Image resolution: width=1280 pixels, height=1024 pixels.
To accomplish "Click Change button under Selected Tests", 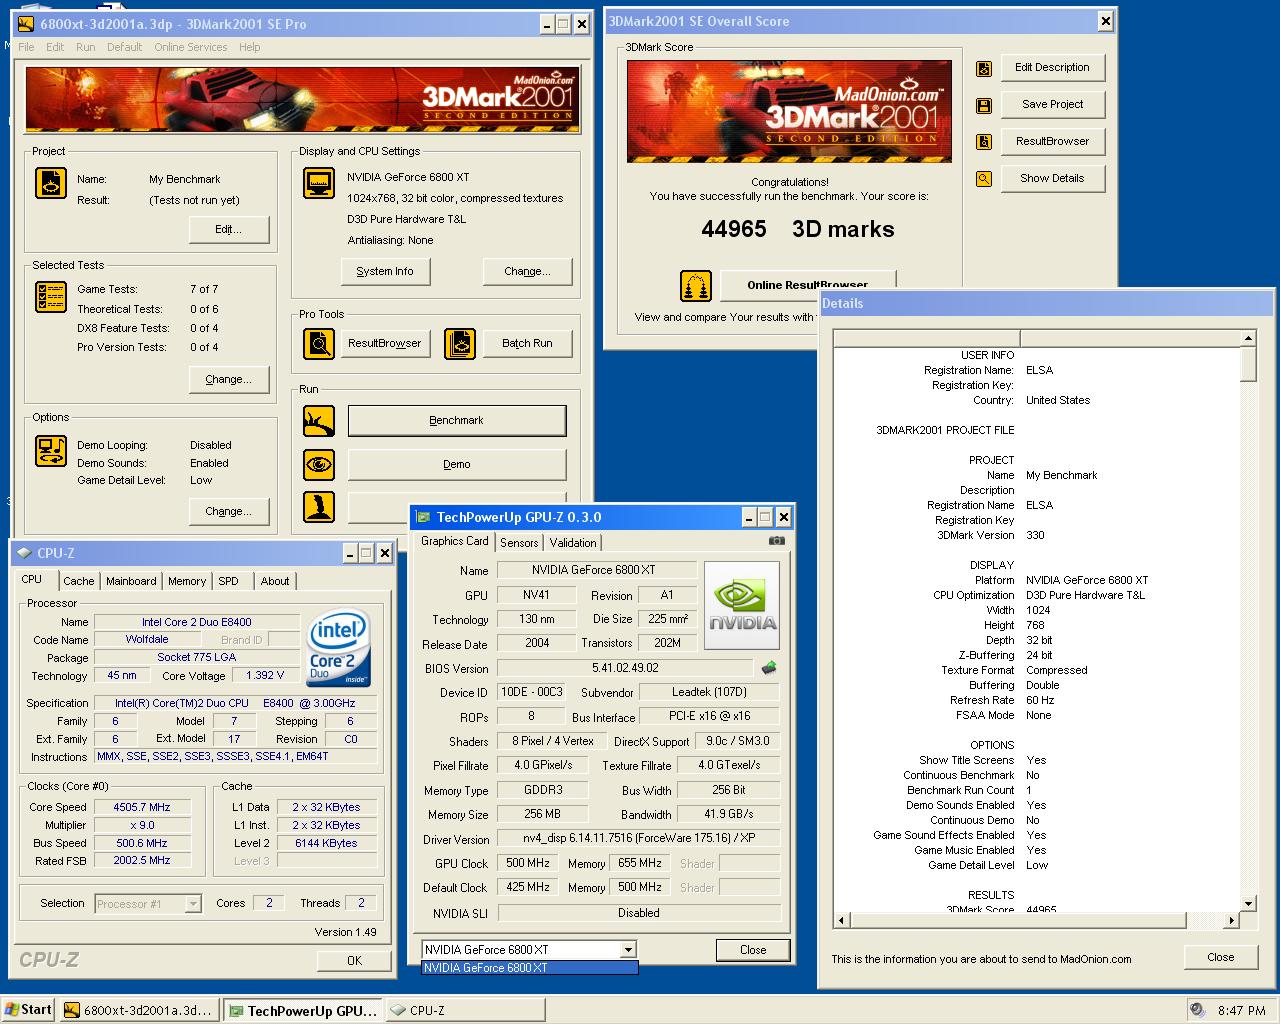I will [x=229, y=380].
